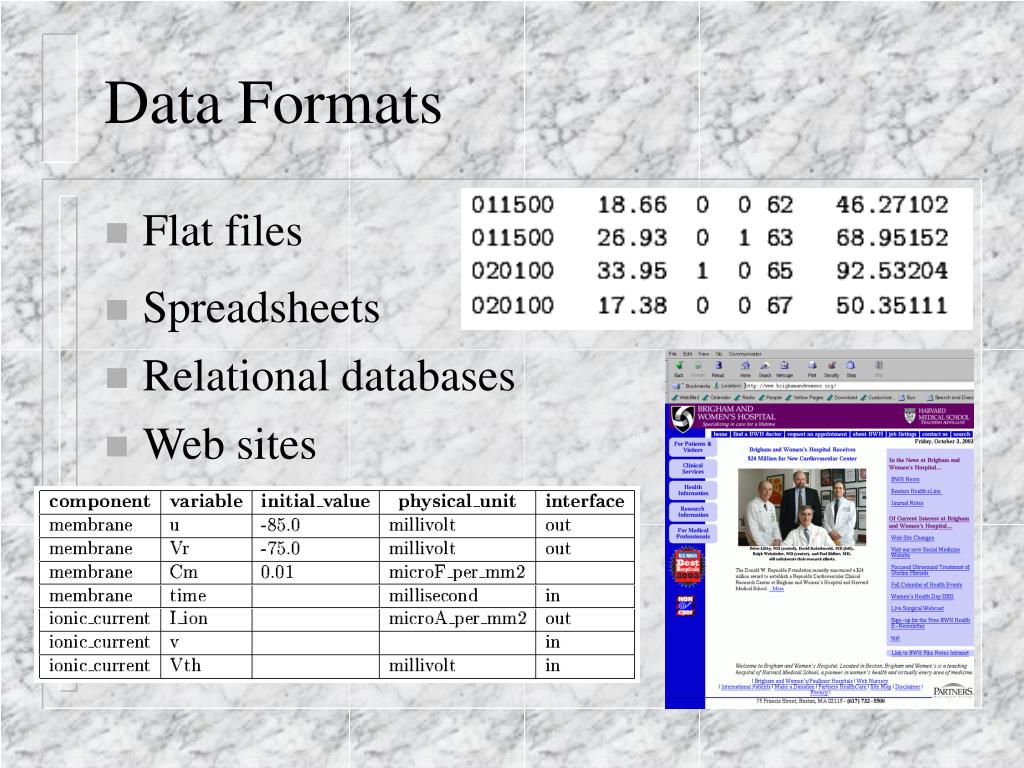The image size is (1024, 768).
Task: Click 'Clinical Services' sidebar button
Action: tap(693, 468)
